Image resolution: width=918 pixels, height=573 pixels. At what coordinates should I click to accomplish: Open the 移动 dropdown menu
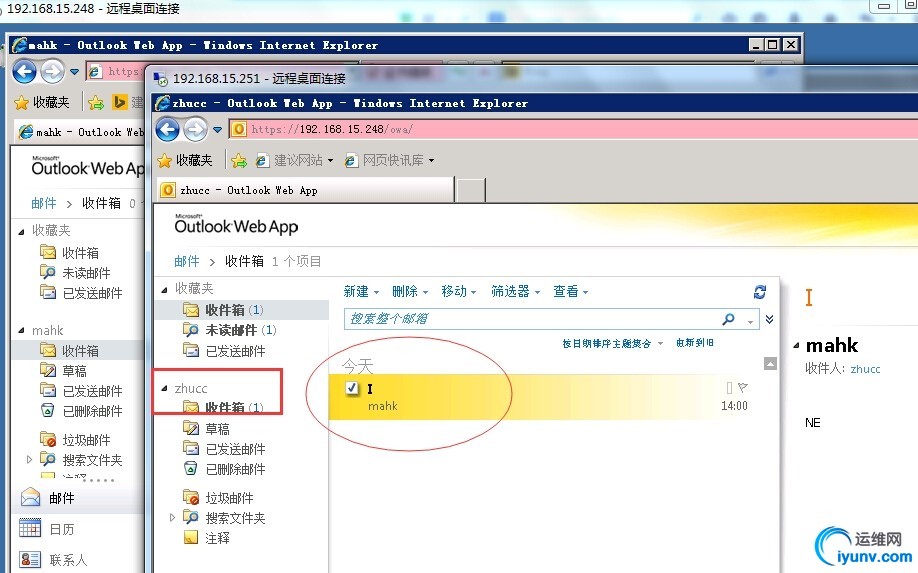tap(458, 291)
